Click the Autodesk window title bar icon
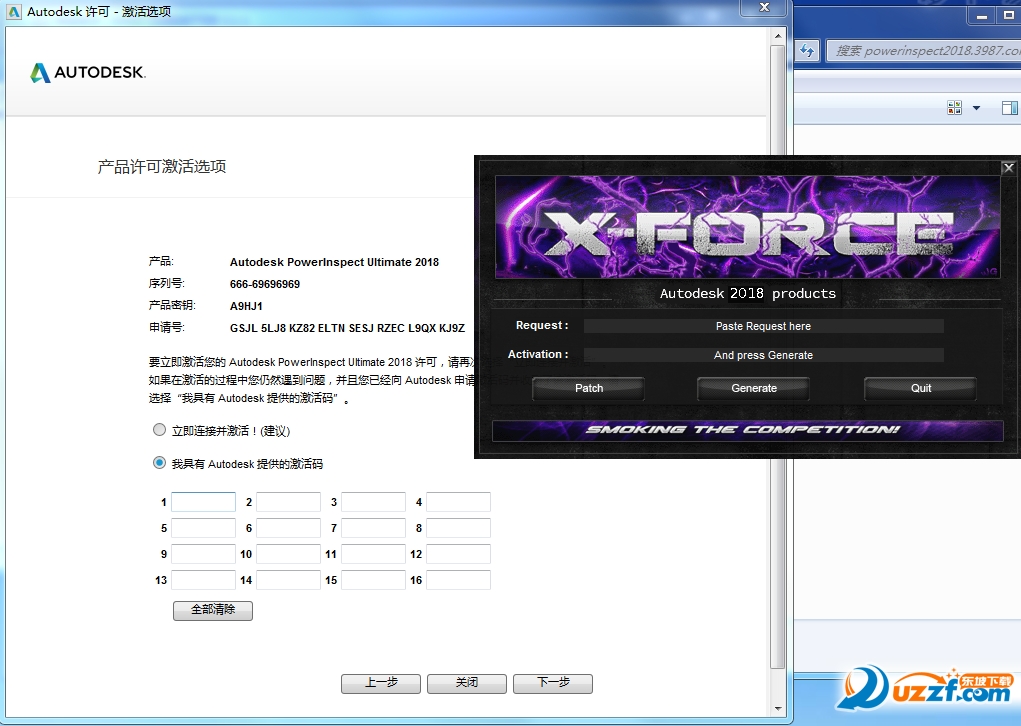 coord(14,12)
